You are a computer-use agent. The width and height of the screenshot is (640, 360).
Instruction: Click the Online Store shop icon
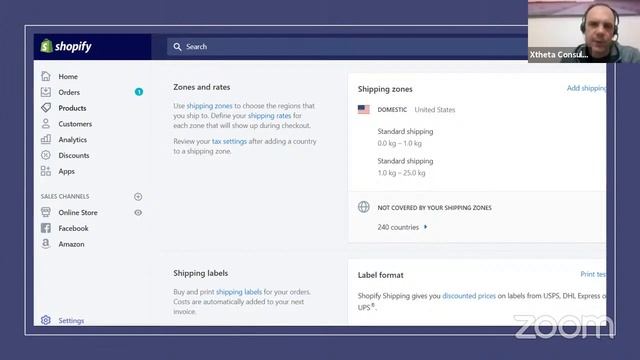tap(46, 212)
